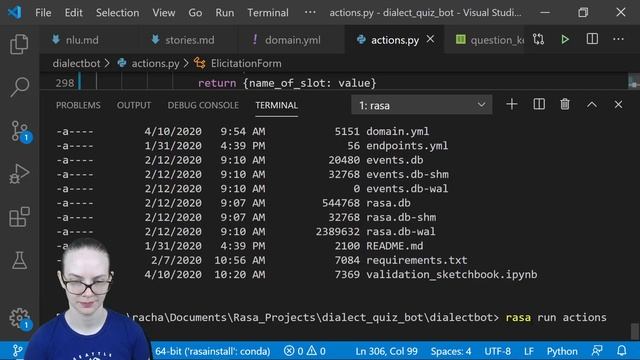Image resolution: width=640 pixels, height=360 pixels.
Task: Open the editor More Actions ellipsis
Action: [618, 39]
